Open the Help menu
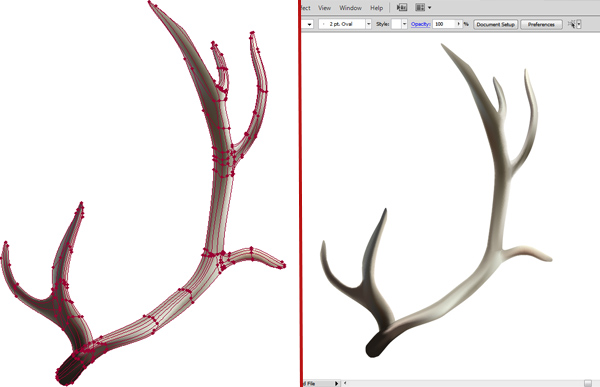The width and height of the screenshot is (600, 387). point(376,8)
